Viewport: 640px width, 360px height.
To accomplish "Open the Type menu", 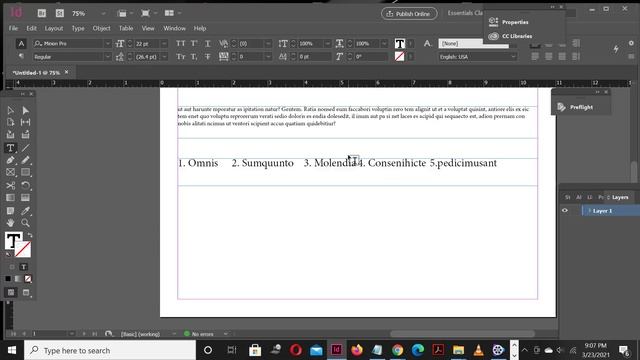I will (x=78, y=28).
